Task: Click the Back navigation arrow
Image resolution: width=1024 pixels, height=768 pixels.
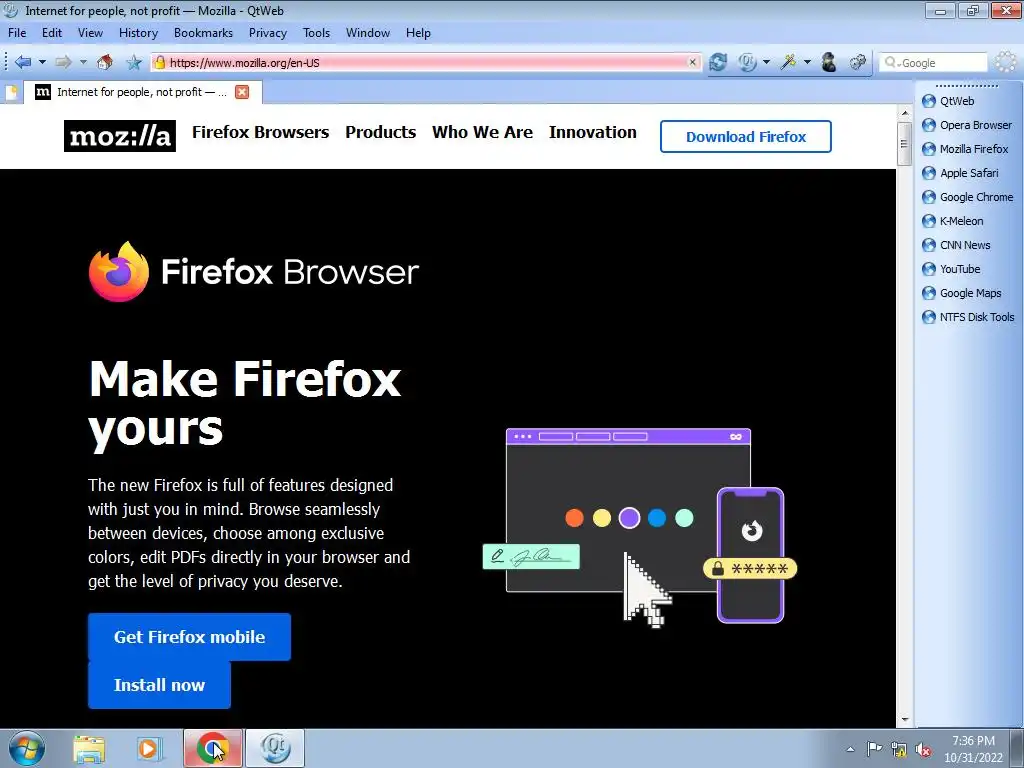Action: pyautogui.click(x=22, y=63)
